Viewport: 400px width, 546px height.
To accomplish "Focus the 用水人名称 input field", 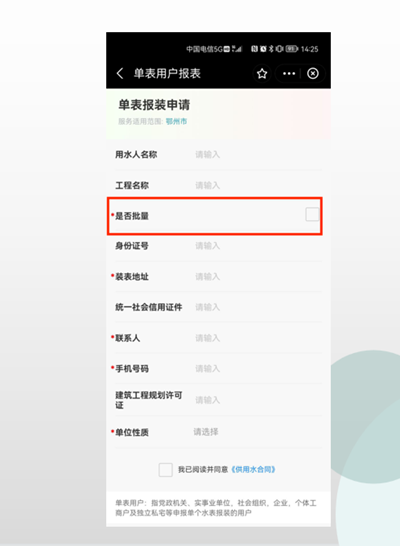I will [258, 154].
